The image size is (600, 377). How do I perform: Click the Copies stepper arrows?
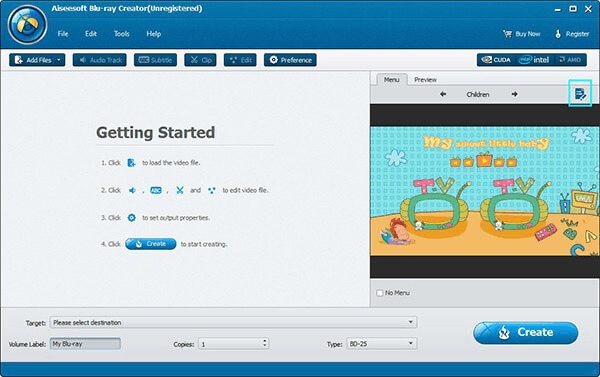pyautogui.click(x=265, y=343)
